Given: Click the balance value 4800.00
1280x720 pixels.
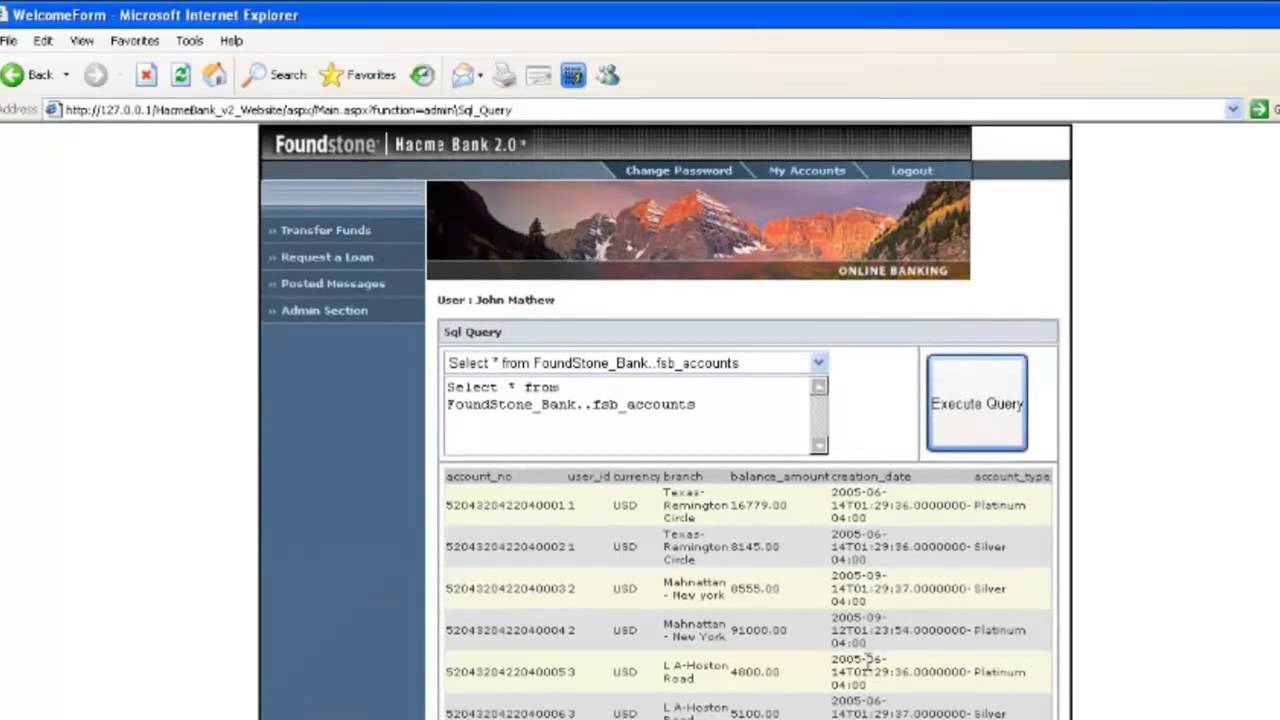Looking at the screenshot, I should point(754,672).
